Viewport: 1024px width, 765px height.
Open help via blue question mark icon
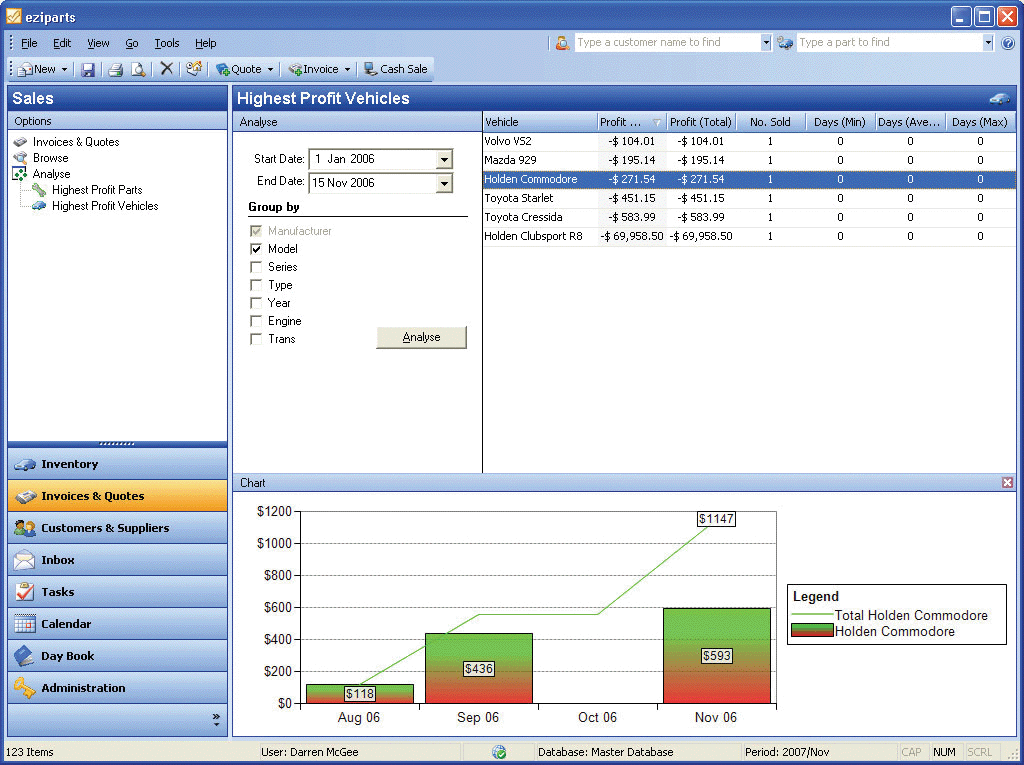click(x=1008, y=43)
